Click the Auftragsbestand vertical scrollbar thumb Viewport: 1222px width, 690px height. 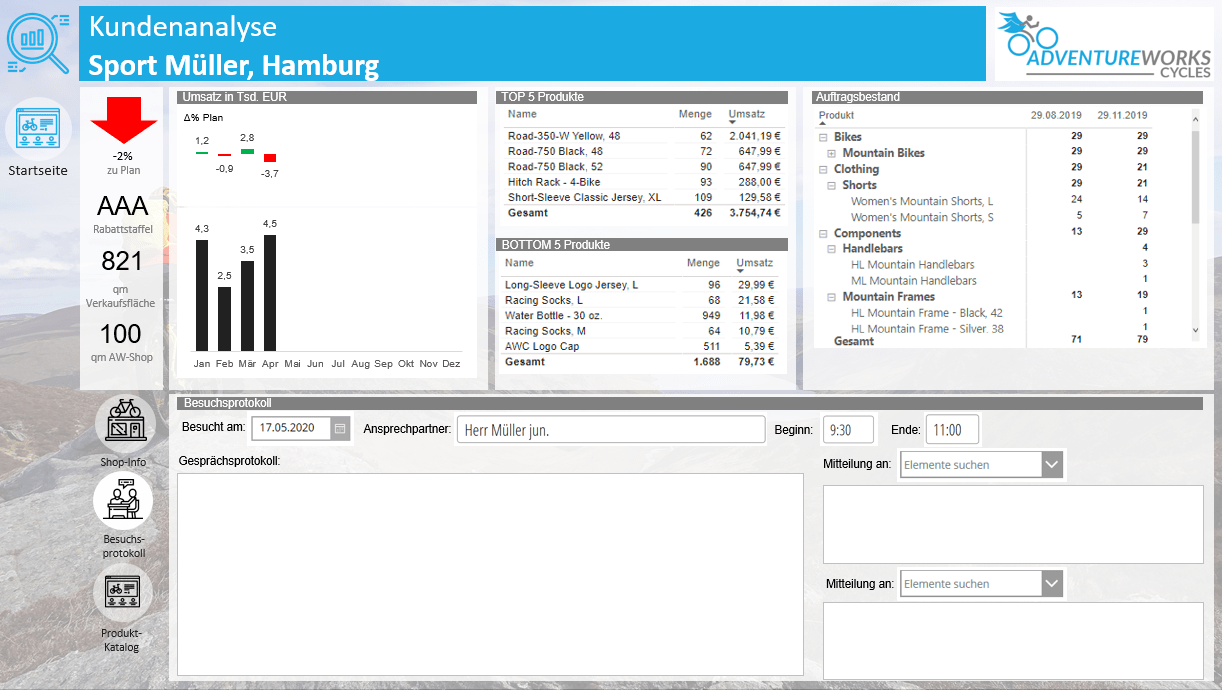pyautogui.click(x=1195, y=175)
